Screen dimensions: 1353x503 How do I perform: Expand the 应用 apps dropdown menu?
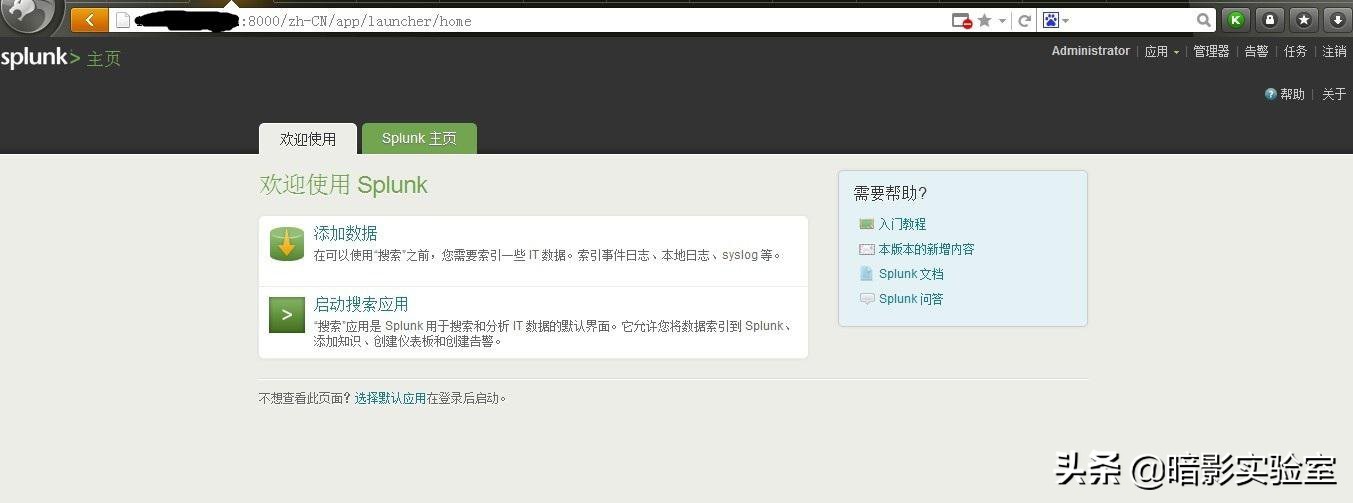pyautogui.click(x=1162, y=51)
